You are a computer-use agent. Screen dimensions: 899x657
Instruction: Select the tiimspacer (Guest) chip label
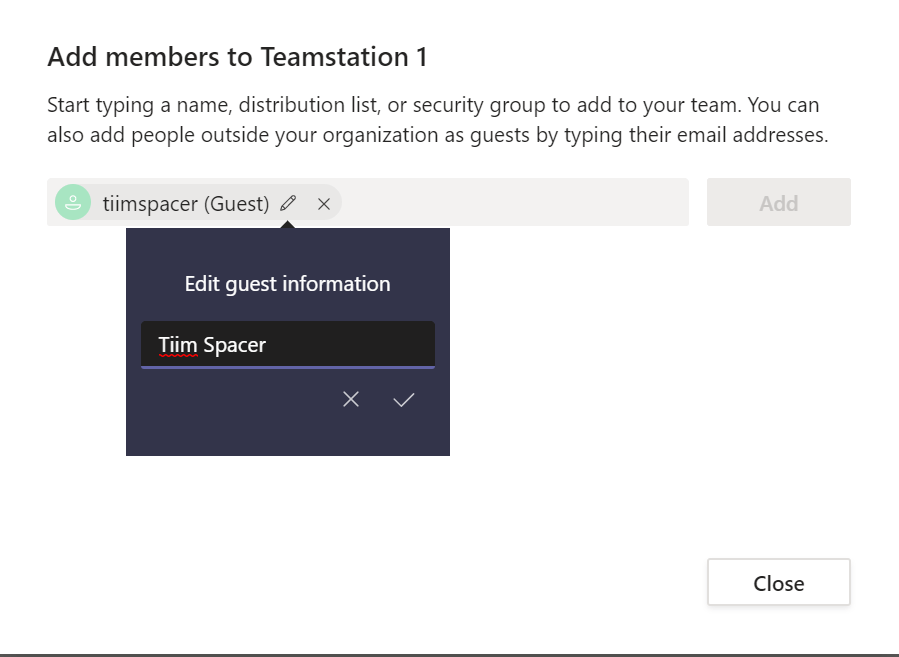[150, 204]
